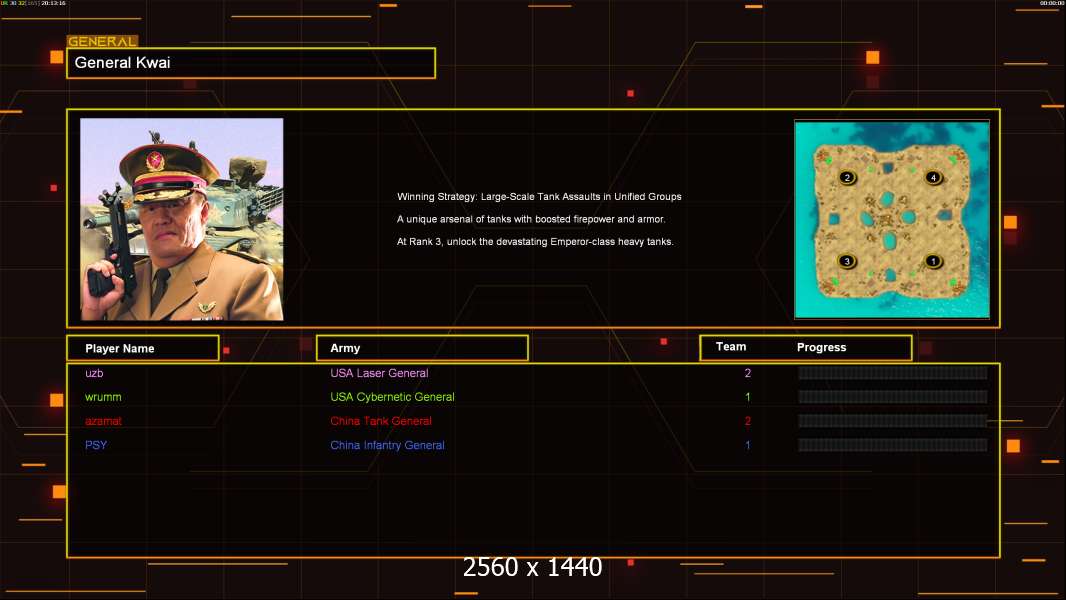Click the Team column header
The height and width of the screenshot is (600, 1066).
tap(731, 347)
